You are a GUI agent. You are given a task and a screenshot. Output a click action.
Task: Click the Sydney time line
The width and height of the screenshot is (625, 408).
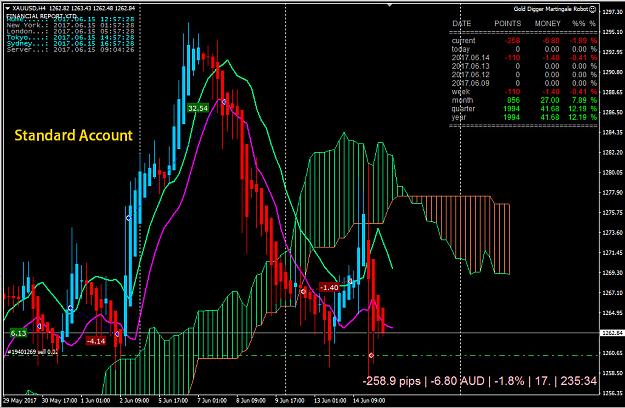click(71, 43)
